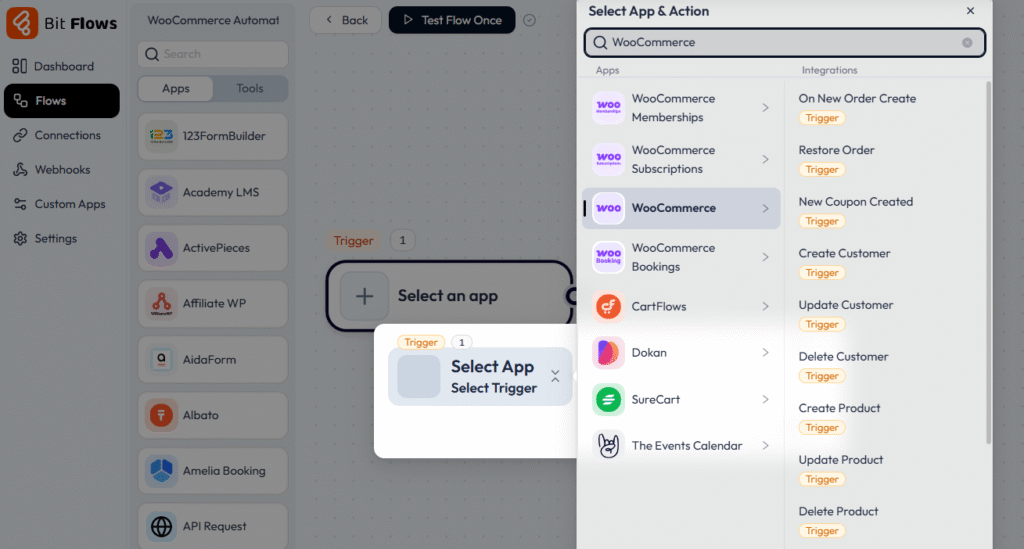This screenshot has width=1024, height=549.
Task: Click the Albato icon
Action: point(161,415)
